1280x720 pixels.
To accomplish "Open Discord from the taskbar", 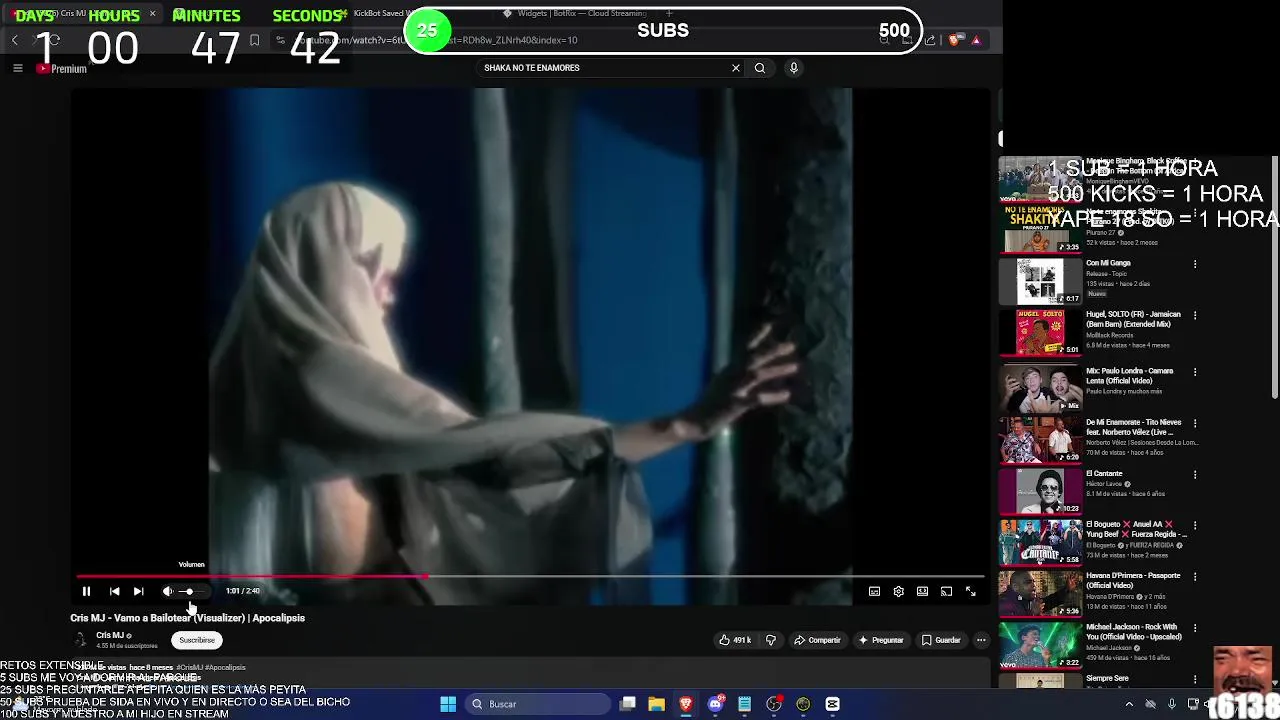I will pos(715,704).
